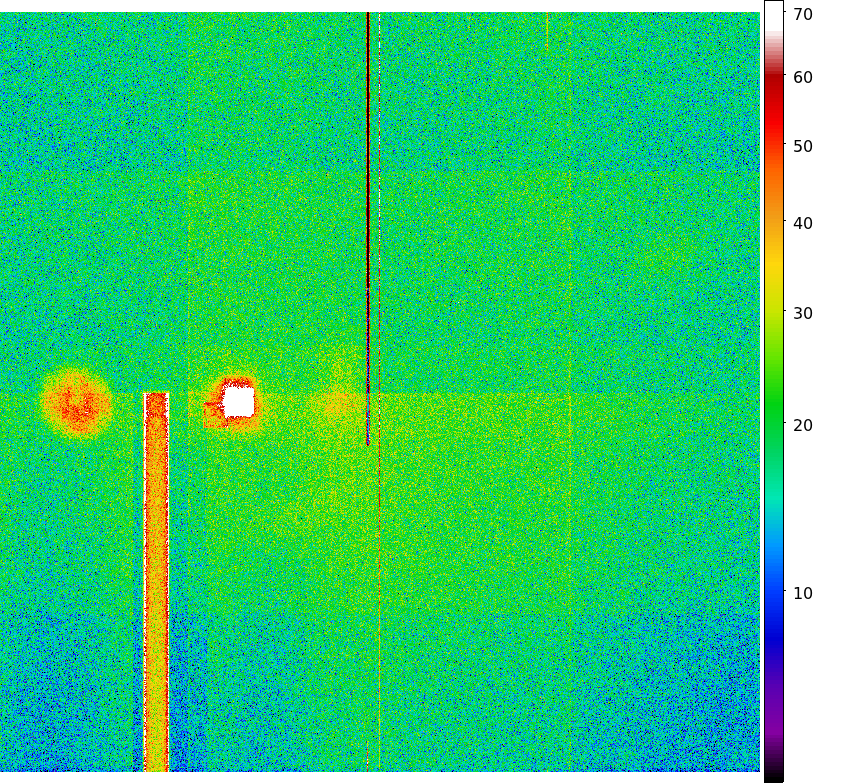Screen dimensions: 868x783
Task: Click the thin dark red vertical line
Action: [368, 200]
